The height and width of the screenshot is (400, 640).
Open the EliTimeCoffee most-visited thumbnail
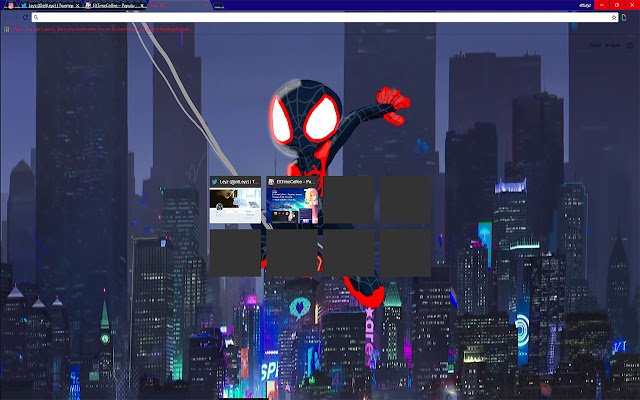point(292,200)
